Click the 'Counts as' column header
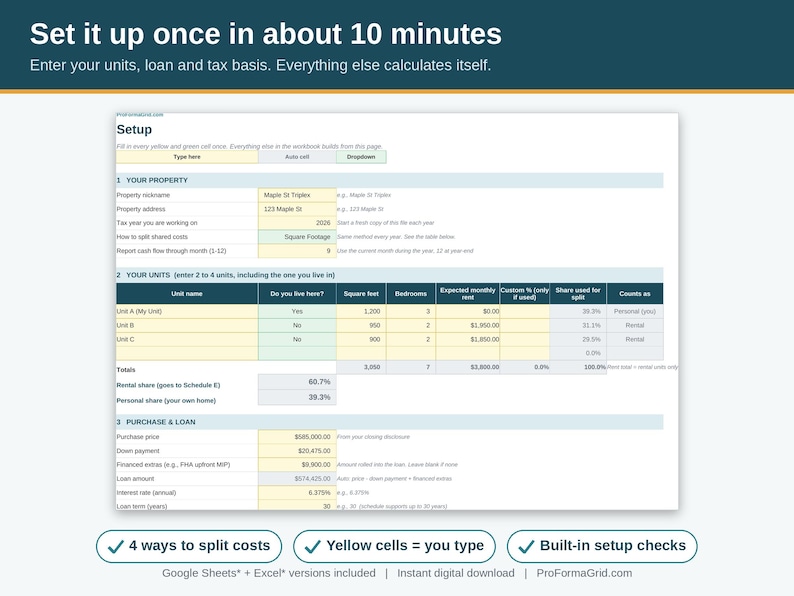 click(x=635, y=294)
